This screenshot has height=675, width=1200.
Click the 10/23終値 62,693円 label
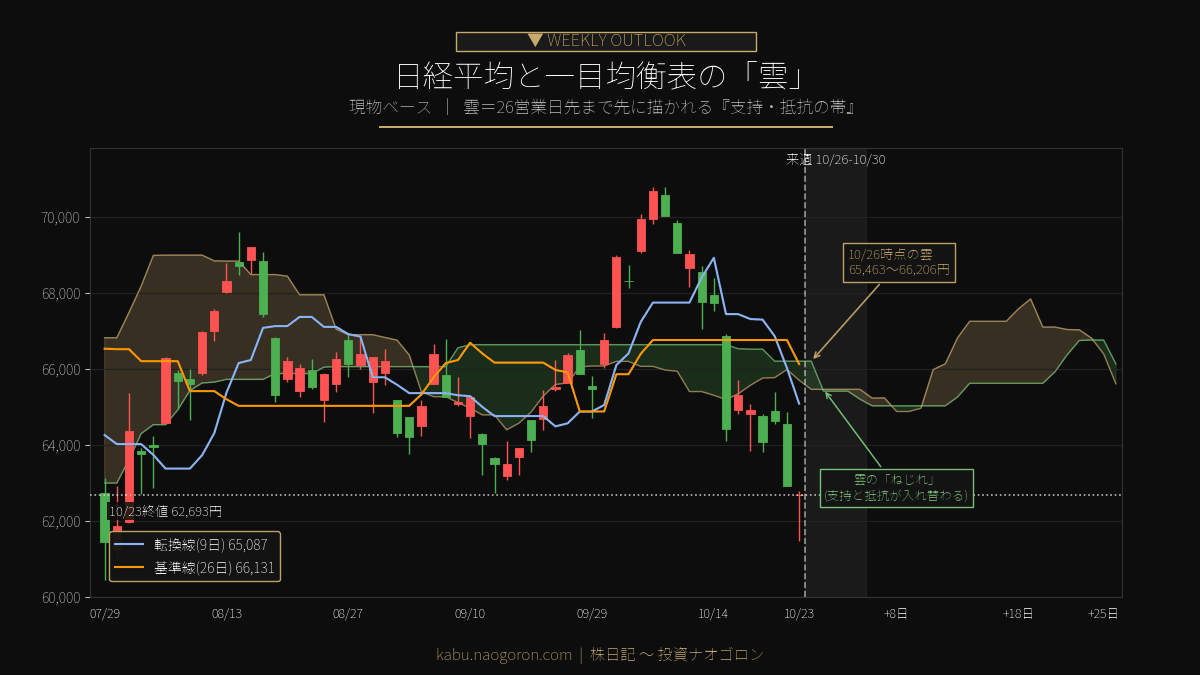coord(165,511)
